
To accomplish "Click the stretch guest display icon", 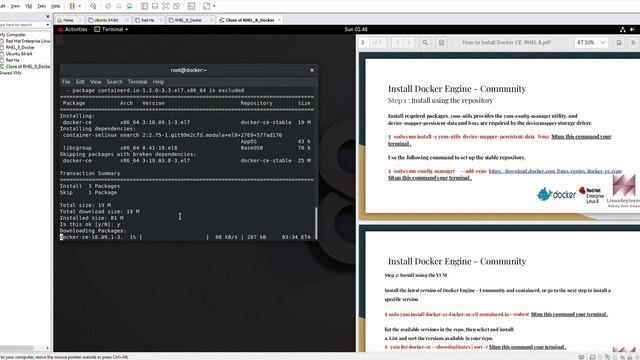I will pyautogui.click(x=207, y=6).
